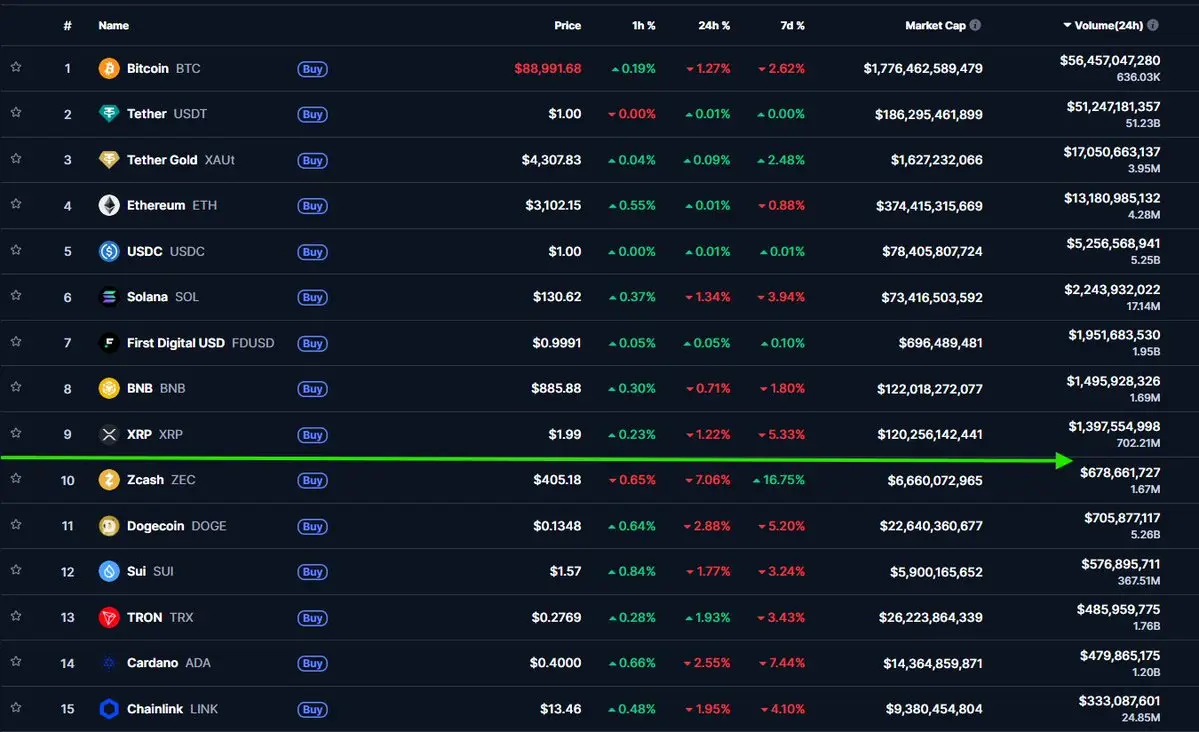
Task: Click Buy button for Ethereum
Action: coord(312,206)
